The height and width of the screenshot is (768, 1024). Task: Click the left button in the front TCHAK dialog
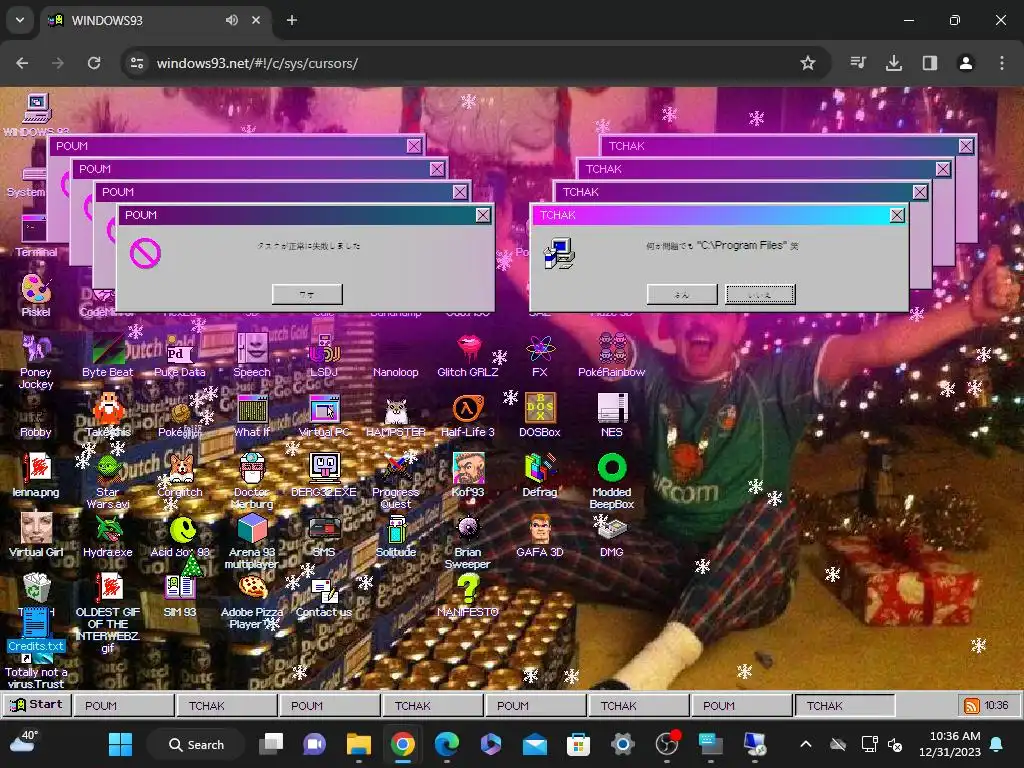click(682, 294)
